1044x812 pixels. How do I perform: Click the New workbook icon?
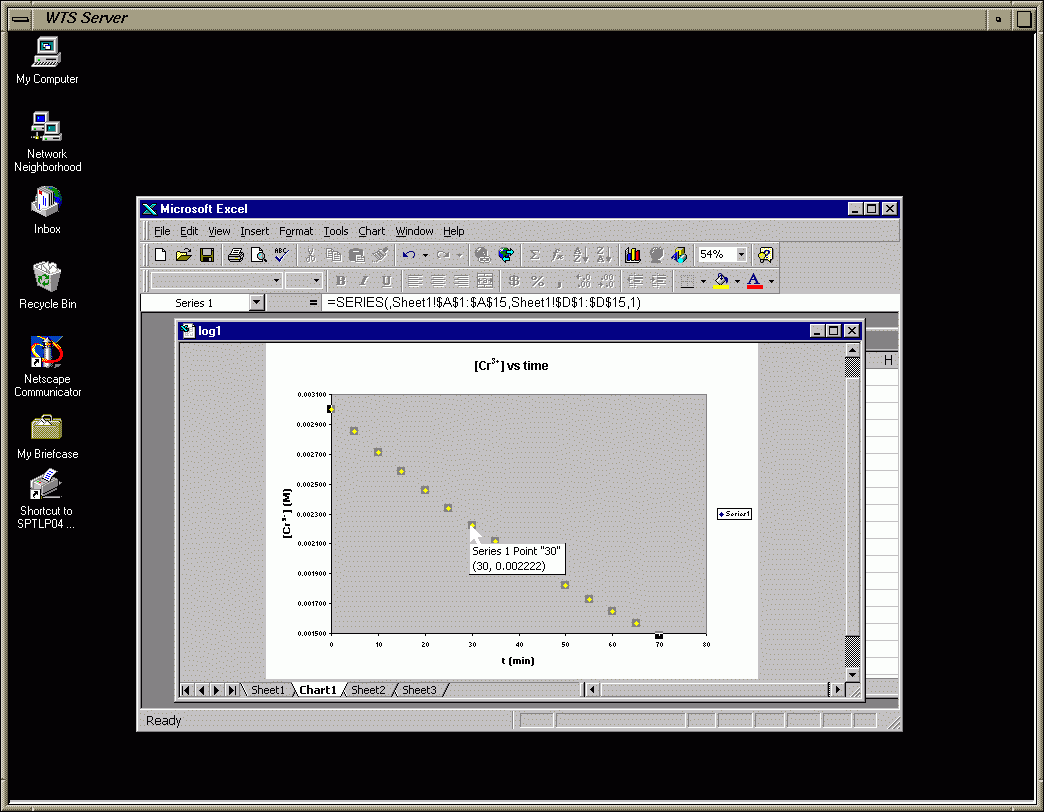pyautogui.click(x=162, y=255)
